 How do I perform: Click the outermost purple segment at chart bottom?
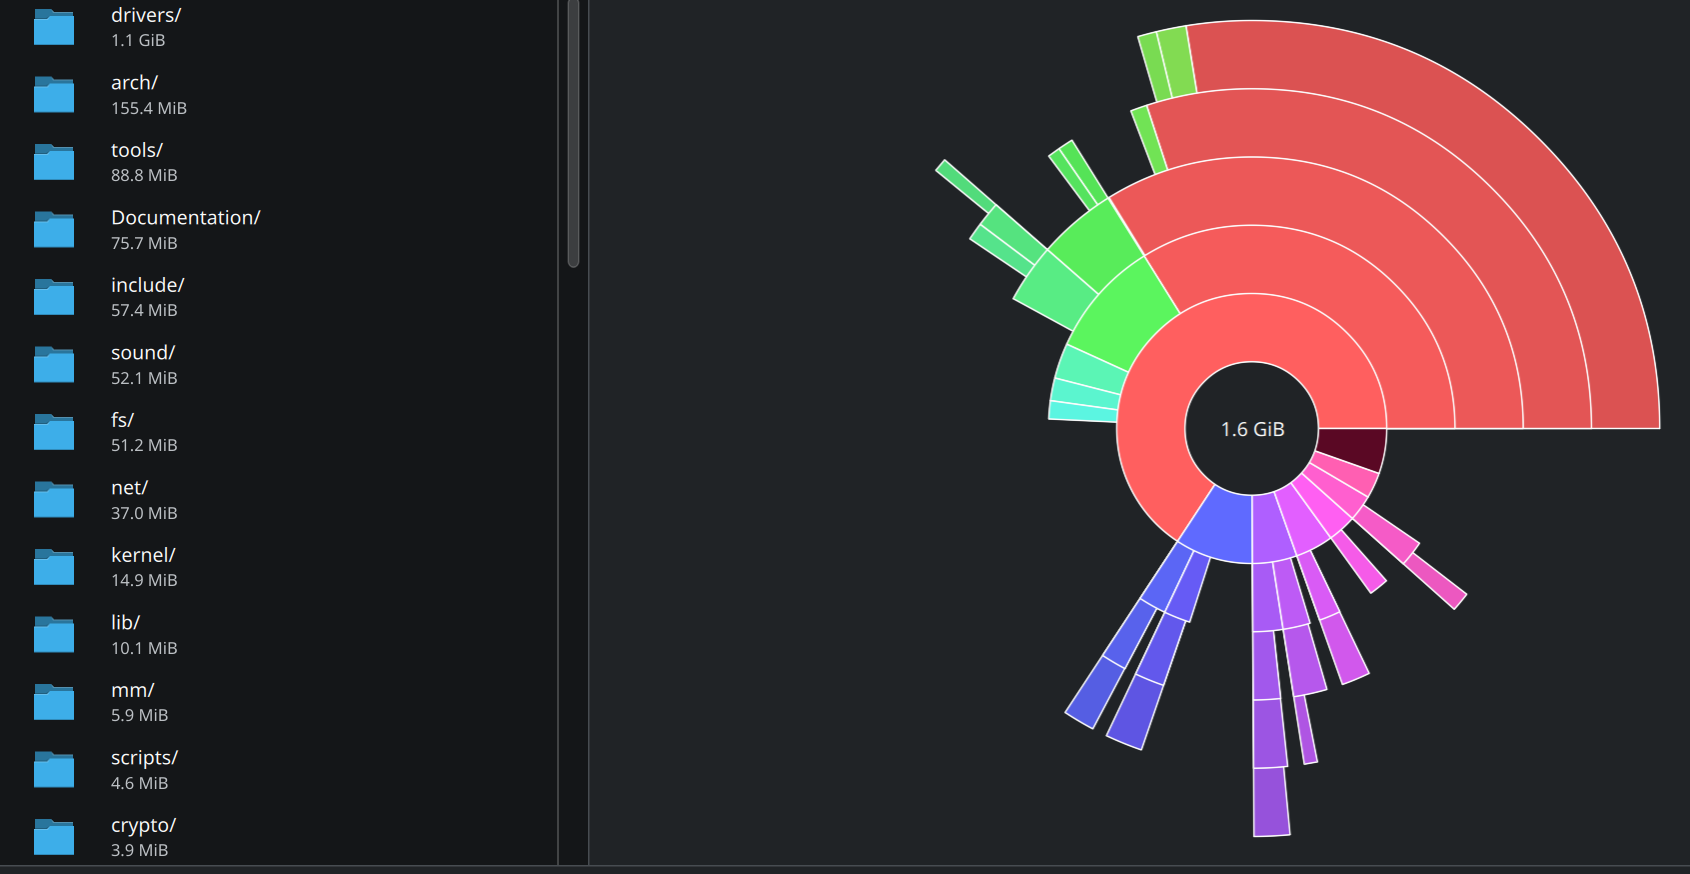click(1271, 801)
